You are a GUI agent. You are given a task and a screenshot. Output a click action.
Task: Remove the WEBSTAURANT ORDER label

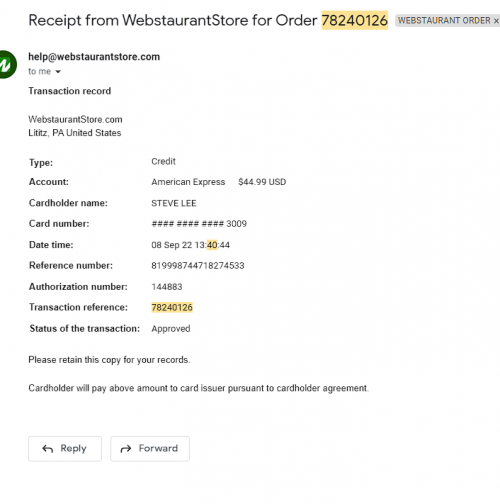496,21
